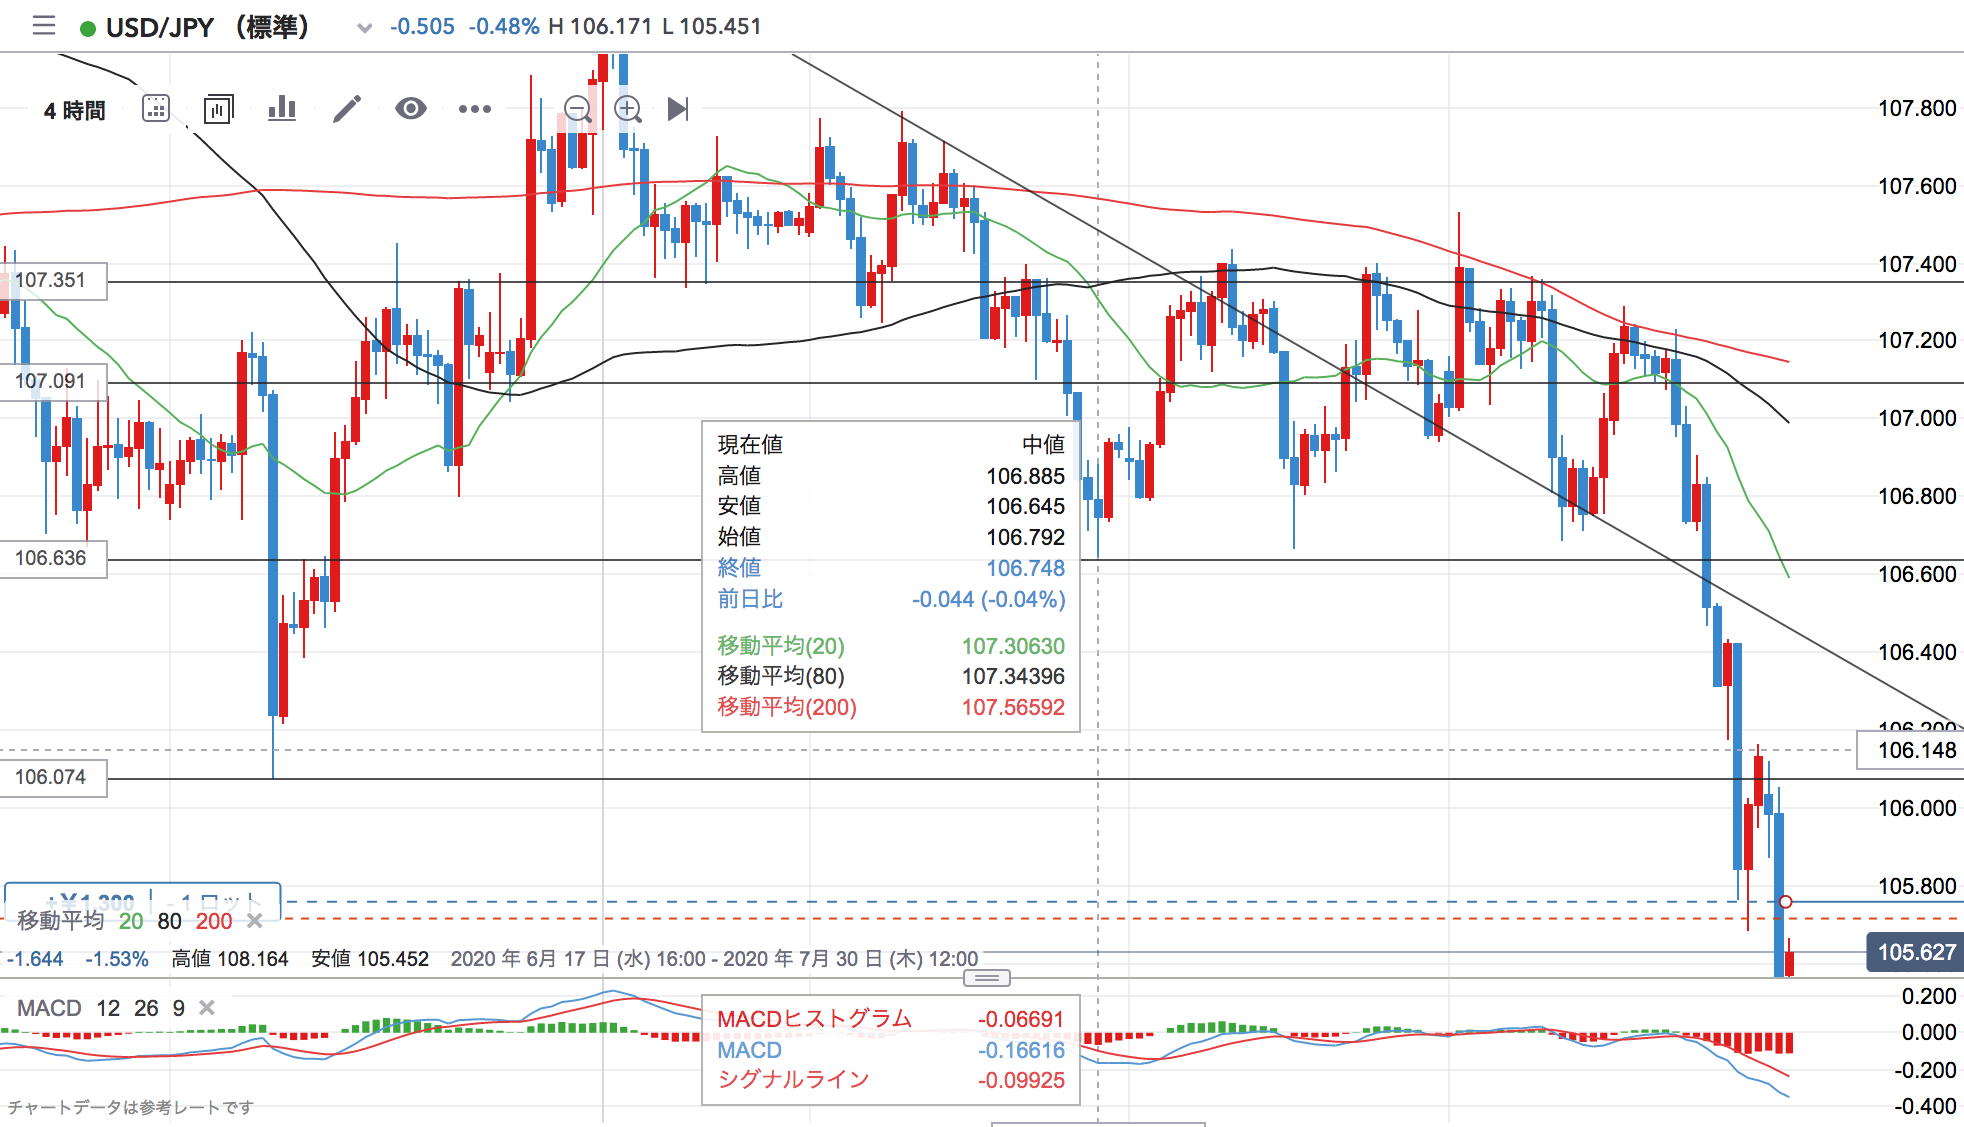Select the candlestick chart type icon
The height and width of the screenshot is (1127, 1964).
(218, 108)
